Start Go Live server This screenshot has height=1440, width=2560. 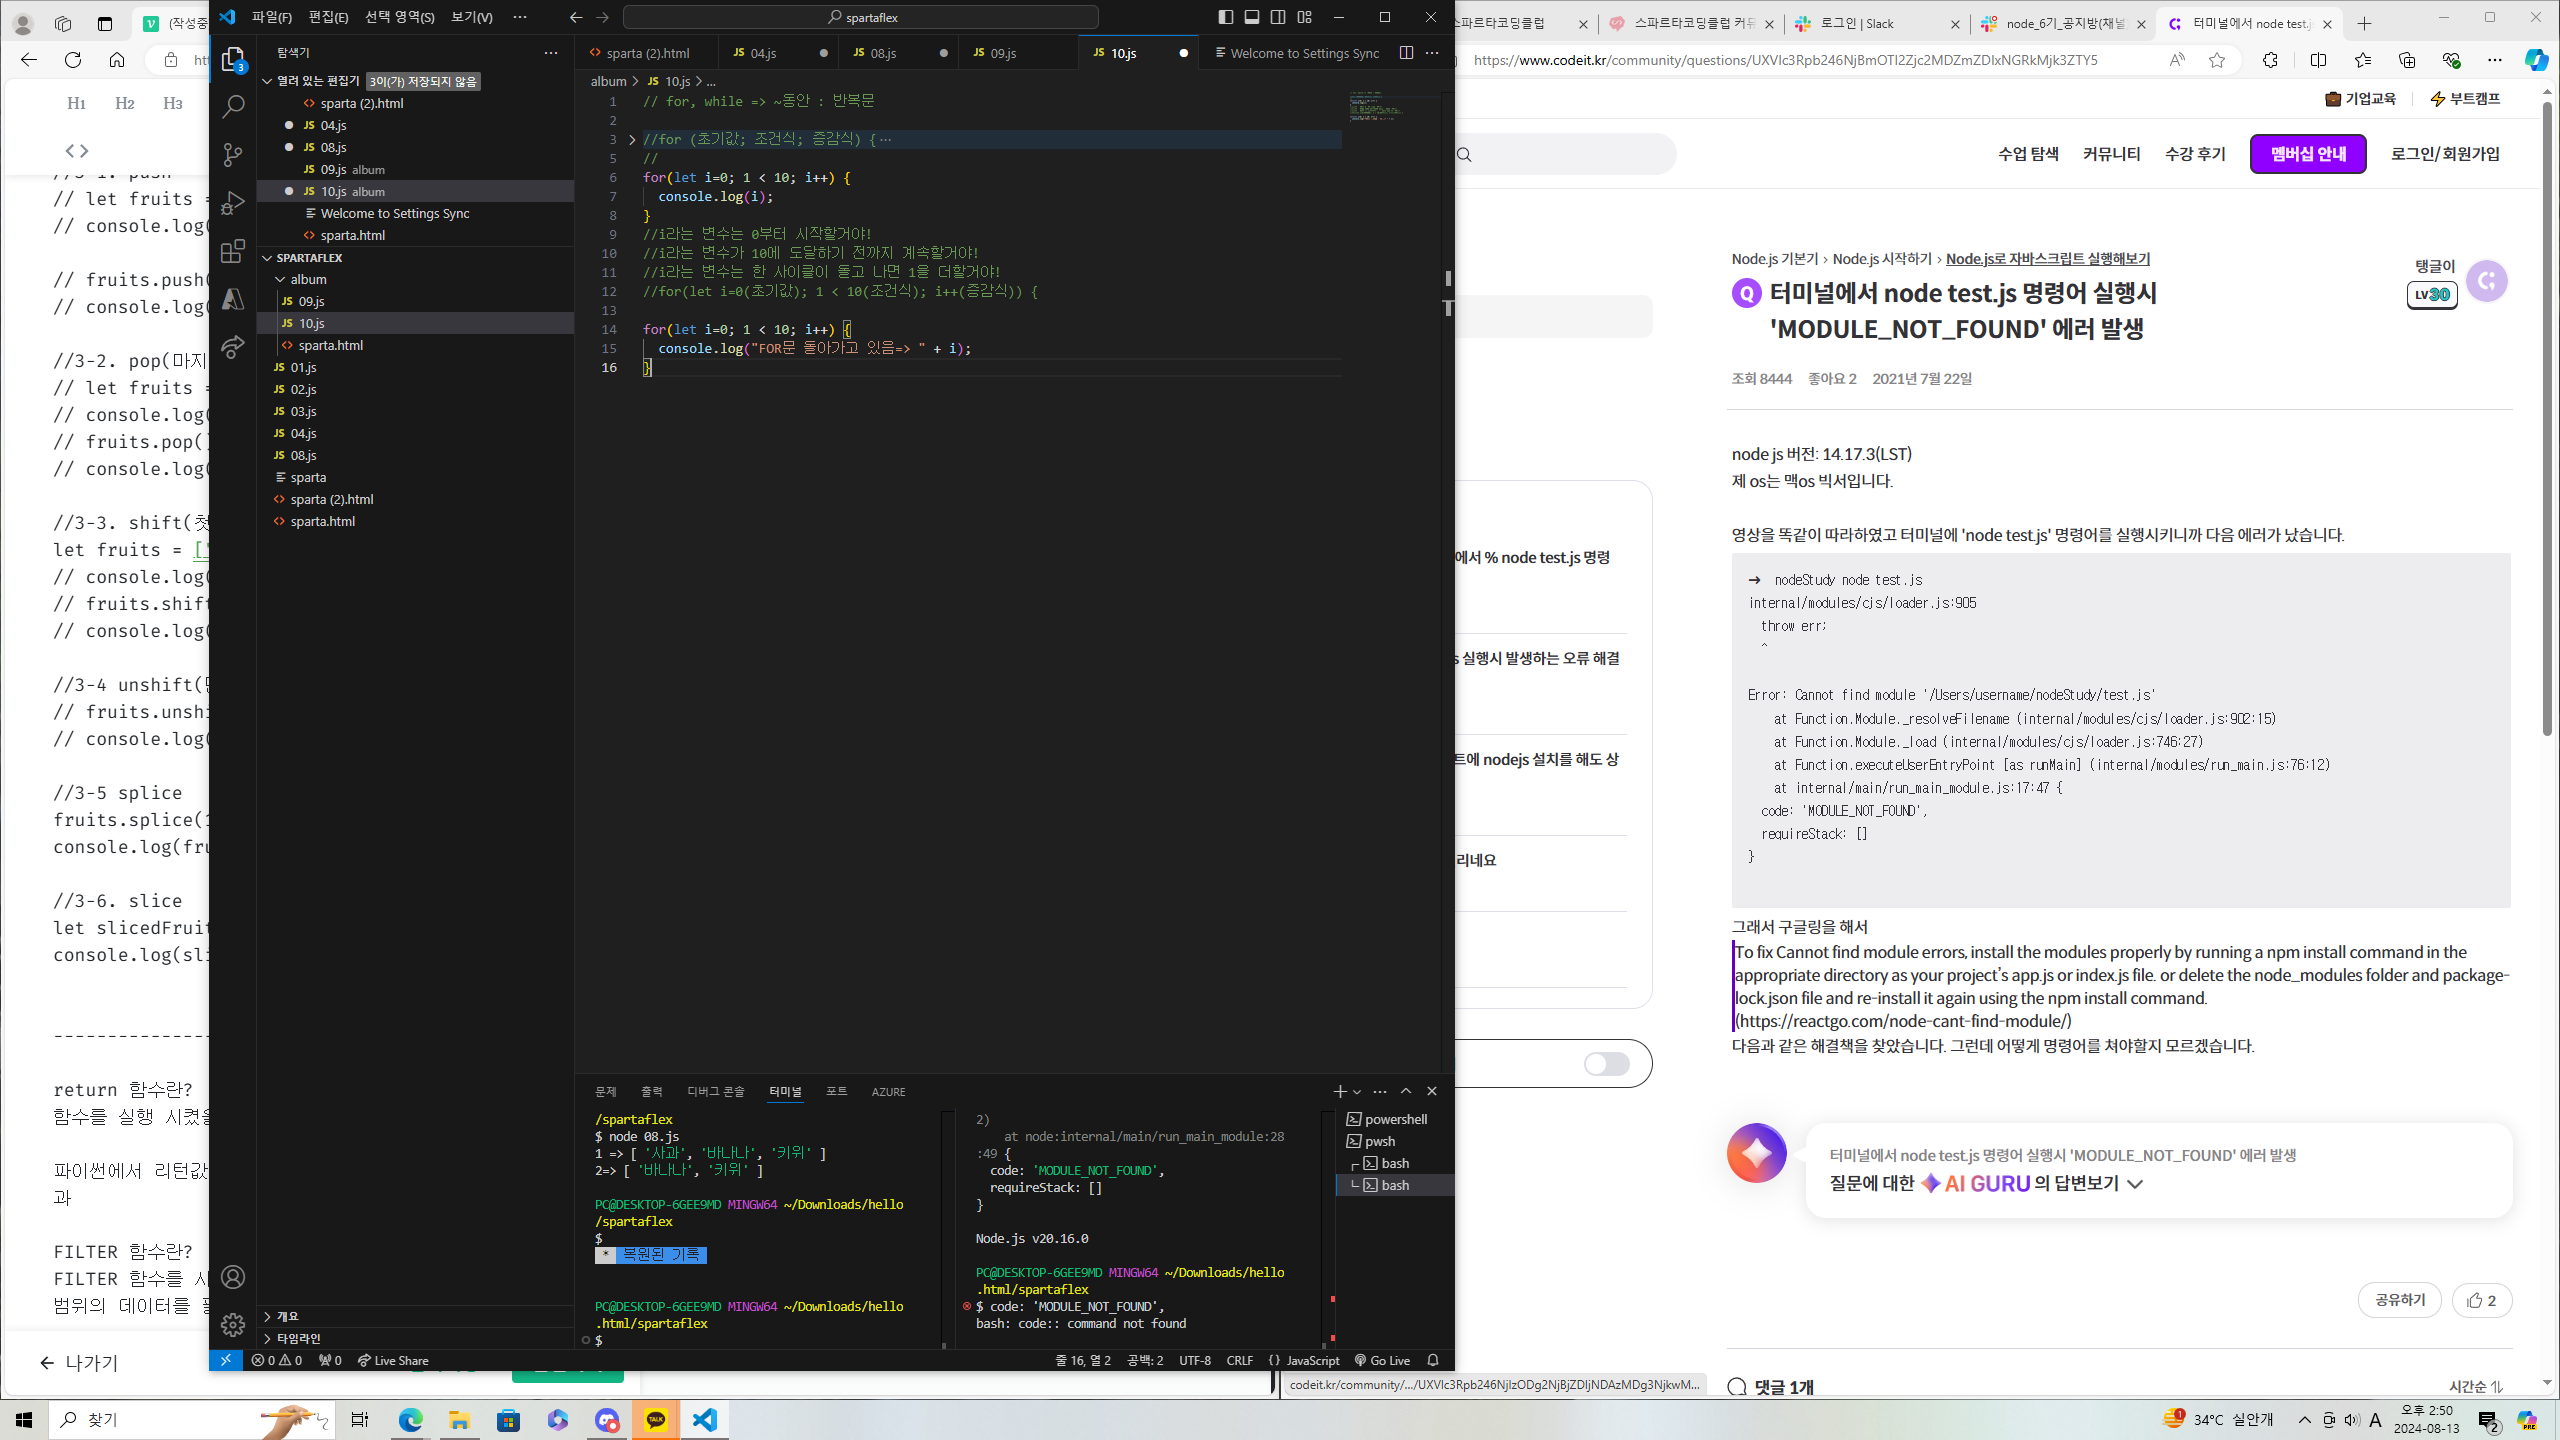coord(1382,1360)
